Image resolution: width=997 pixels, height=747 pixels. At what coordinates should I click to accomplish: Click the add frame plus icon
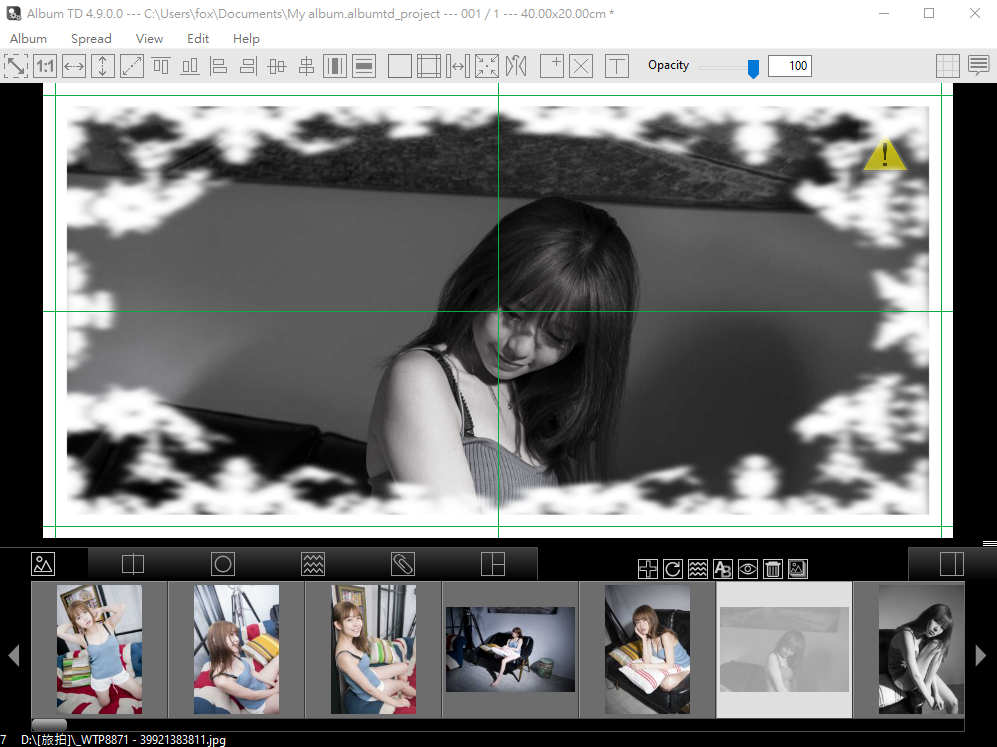552,67
